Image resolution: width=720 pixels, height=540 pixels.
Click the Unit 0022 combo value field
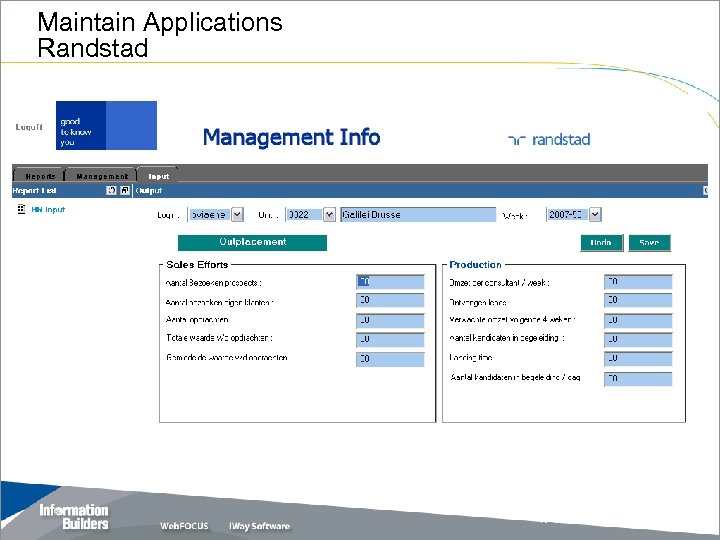point(304,214)
